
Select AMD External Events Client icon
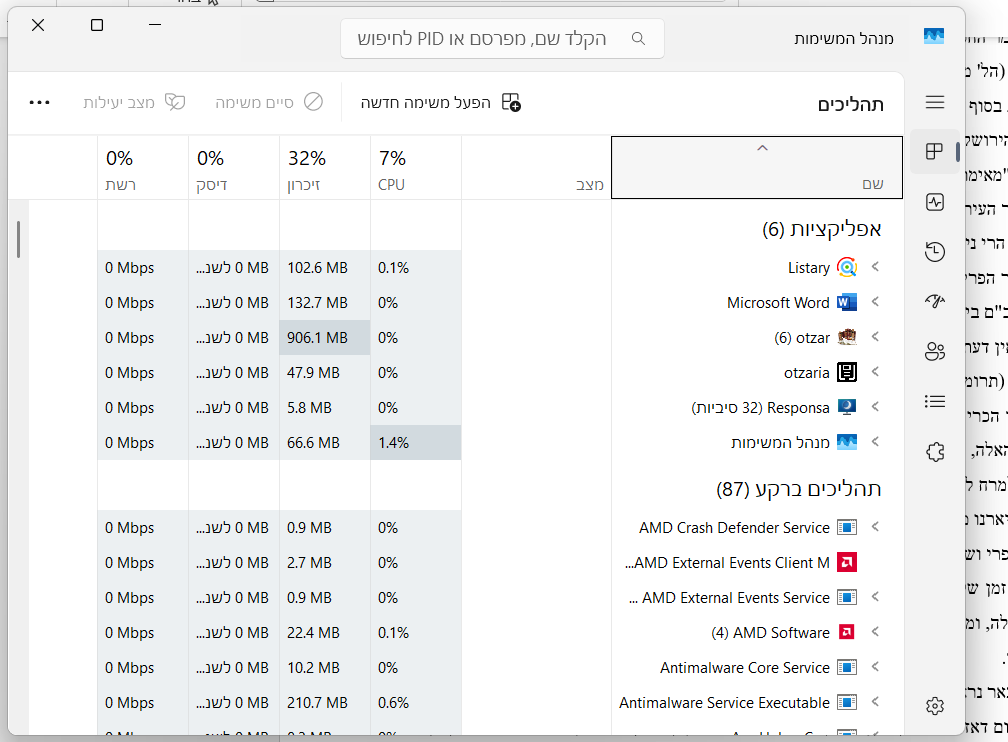click(x=847, y=563)
